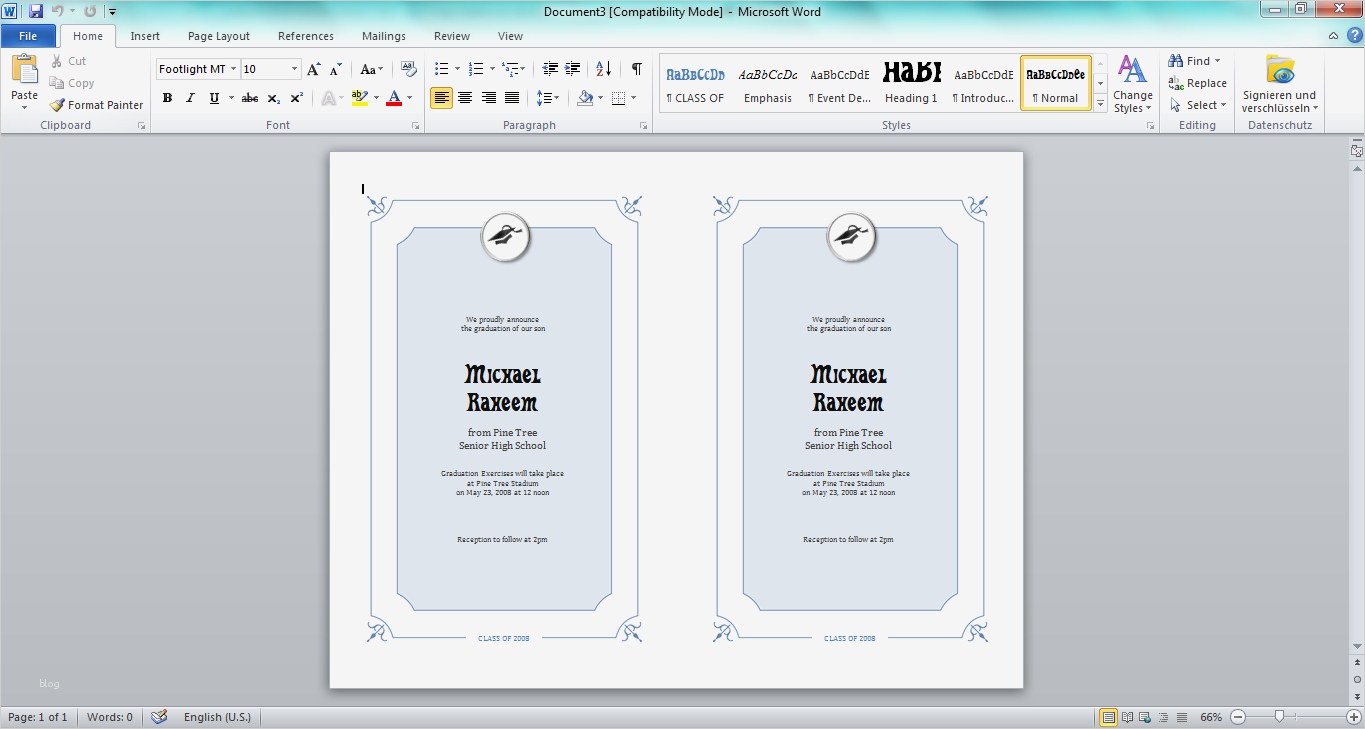Click the English (U.S.) language indicator

(217, 717)
